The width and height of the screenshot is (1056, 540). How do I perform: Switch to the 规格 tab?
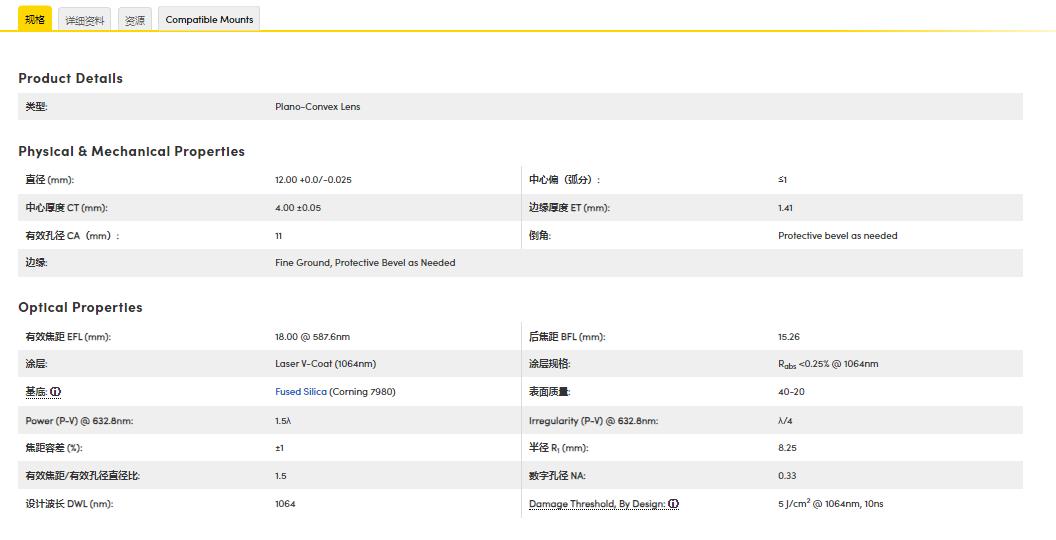click(x=35, y=19)
